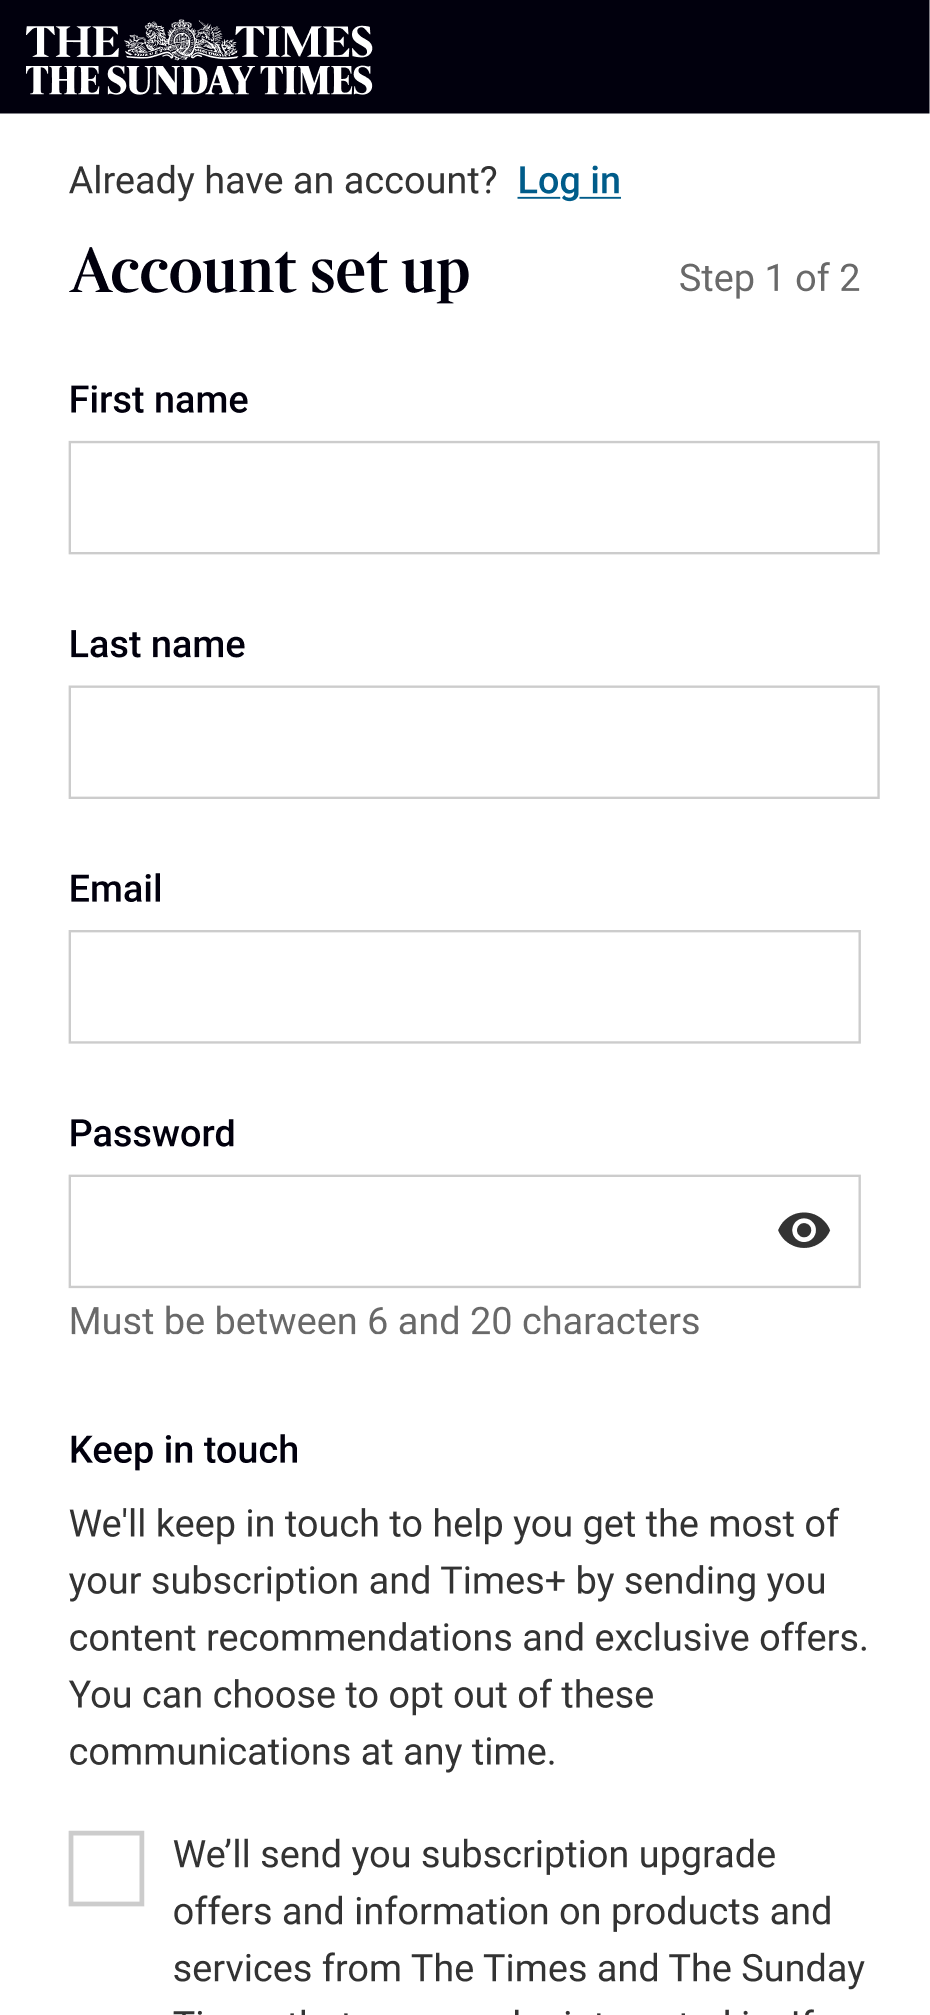The height and width of the screenshot is (2015, 930).
Task: Select the Email input box
Action: point(464,987)
